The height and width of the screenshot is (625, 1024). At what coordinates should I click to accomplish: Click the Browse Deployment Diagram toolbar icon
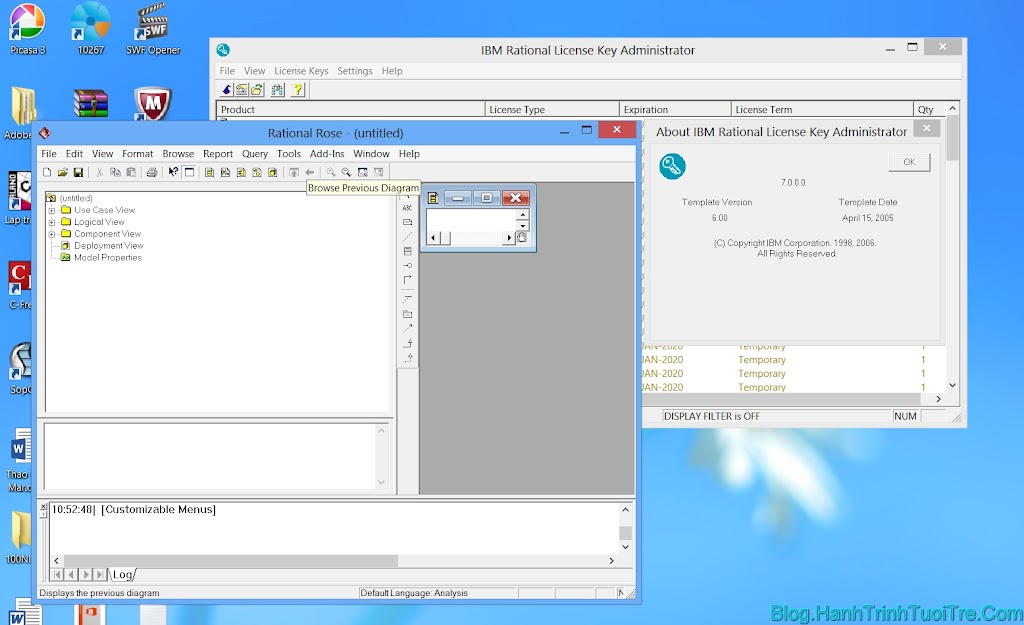coord(272,172)
